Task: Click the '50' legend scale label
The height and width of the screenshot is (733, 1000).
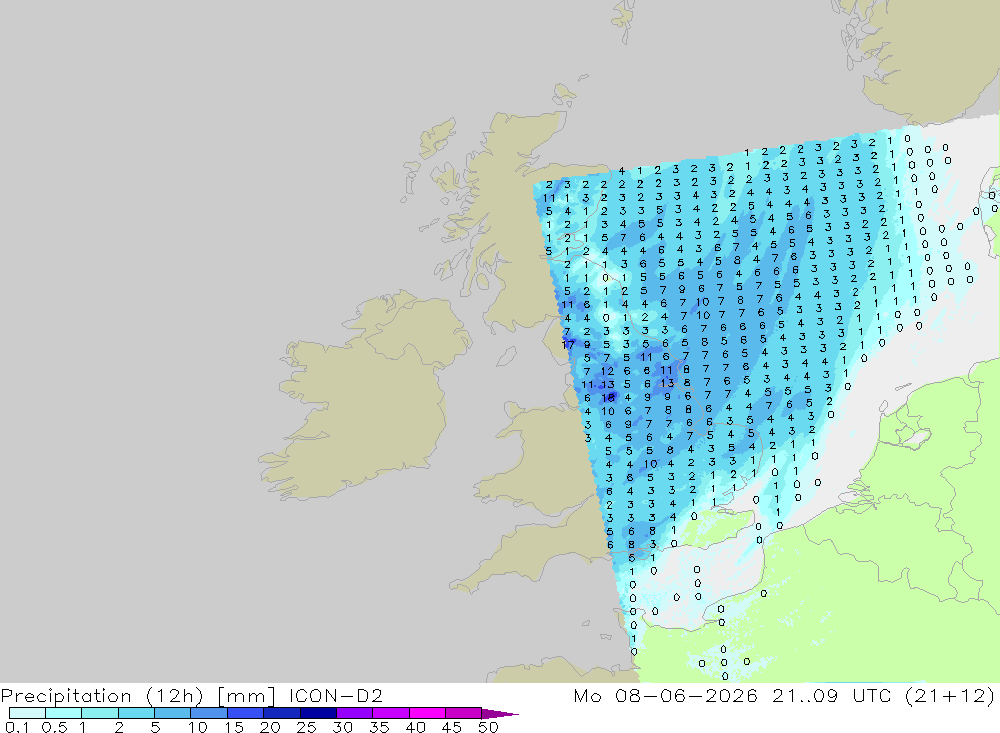Action: pos(488,727)
